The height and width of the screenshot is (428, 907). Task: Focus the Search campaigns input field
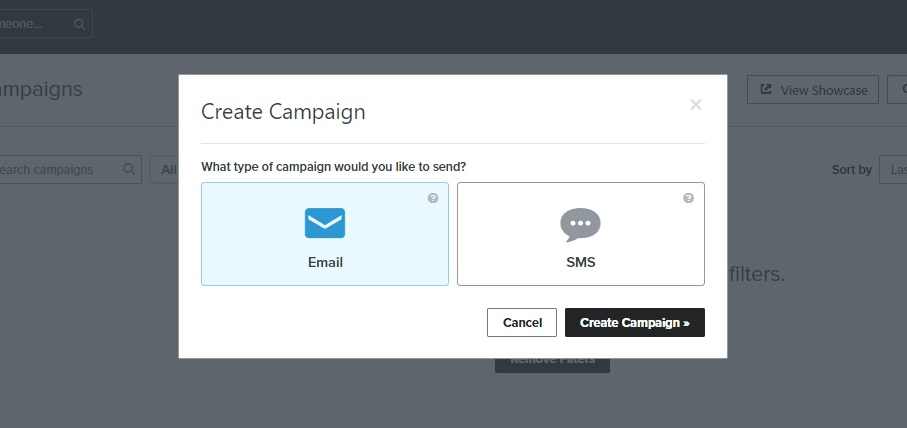55,170
